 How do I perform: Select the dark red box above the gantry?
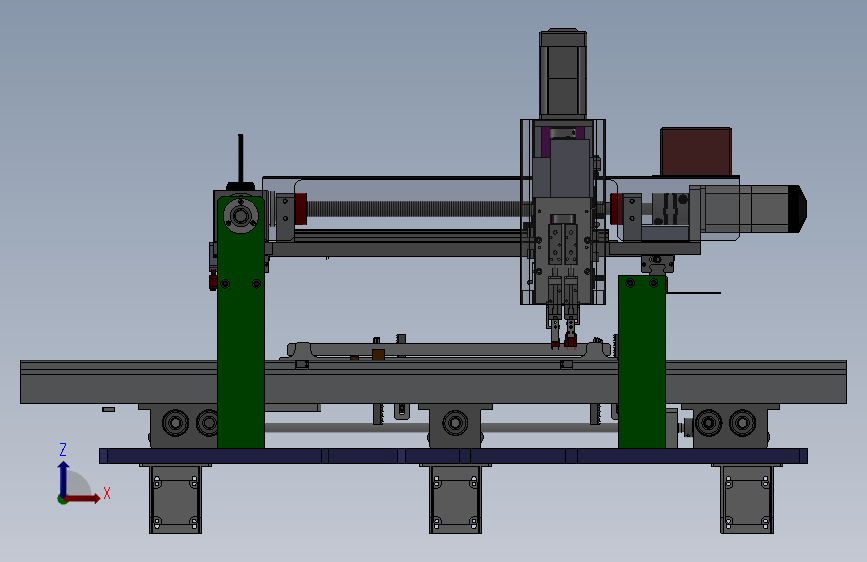[696, 152]
